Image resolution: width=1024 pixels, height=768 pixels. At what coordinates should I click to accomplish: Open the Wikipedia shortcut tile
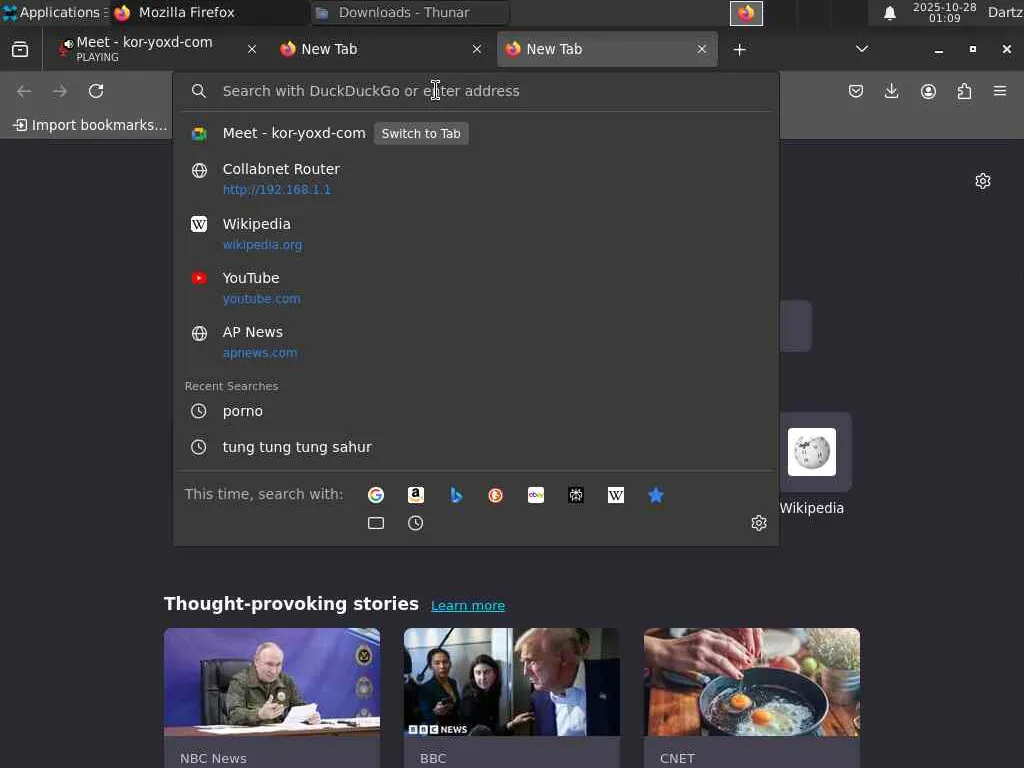812,464
